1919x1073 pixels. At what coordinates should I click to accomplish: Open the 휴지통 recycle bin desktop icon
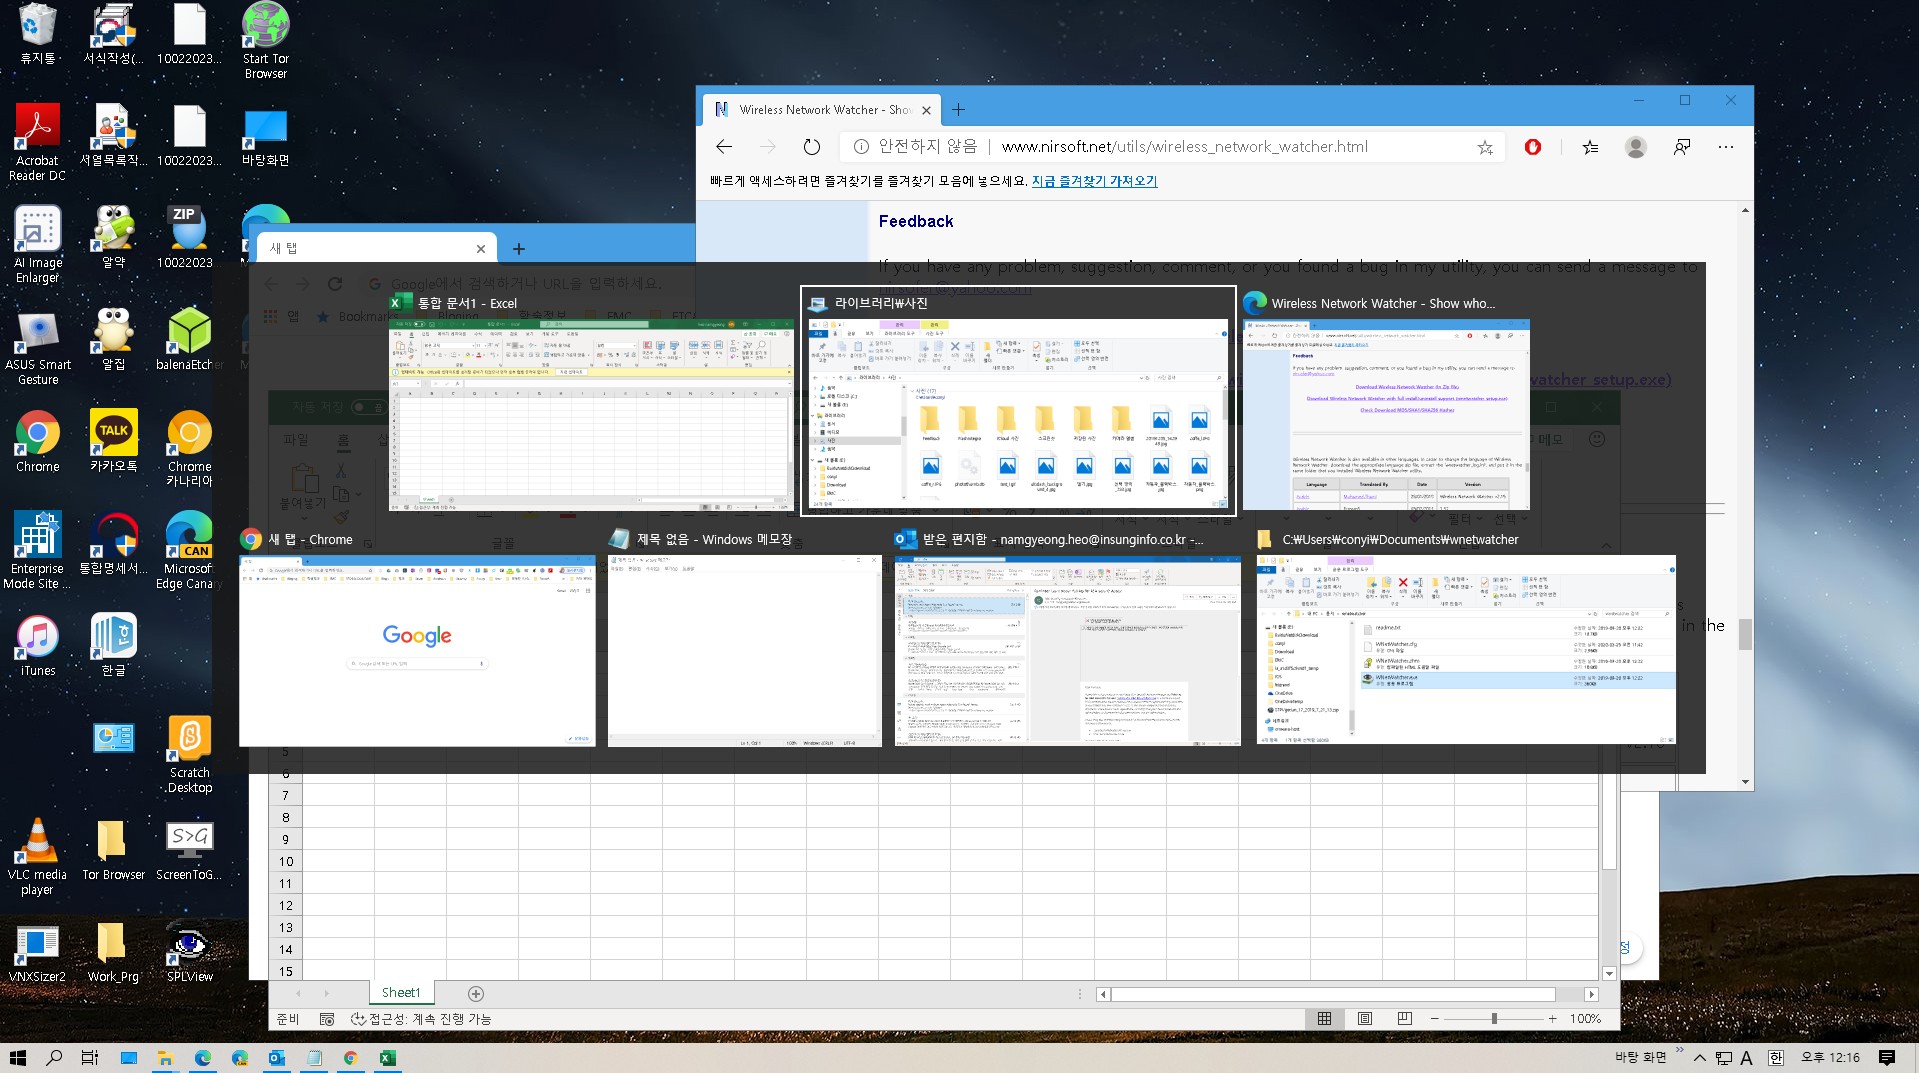(38, 35)
